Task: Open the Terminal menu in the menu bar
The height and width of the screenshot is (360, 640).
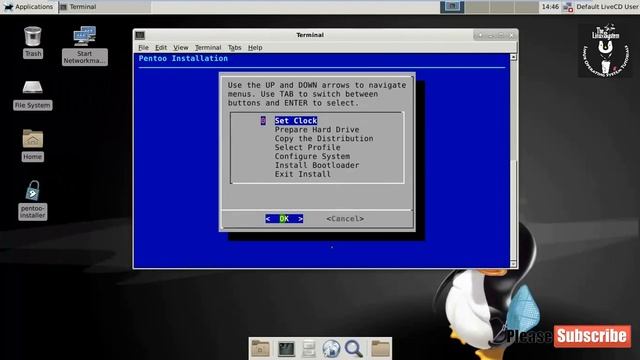Action: [x=208, y=48]
